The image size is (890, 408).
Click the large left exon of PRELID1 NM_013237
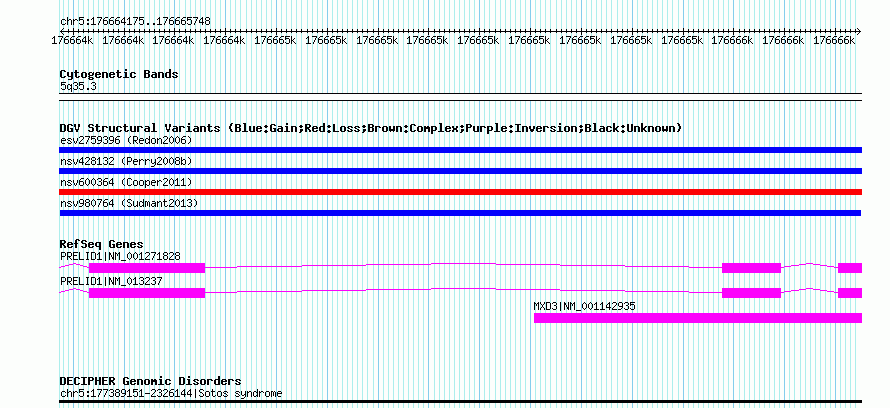click(x=147, y=293)
